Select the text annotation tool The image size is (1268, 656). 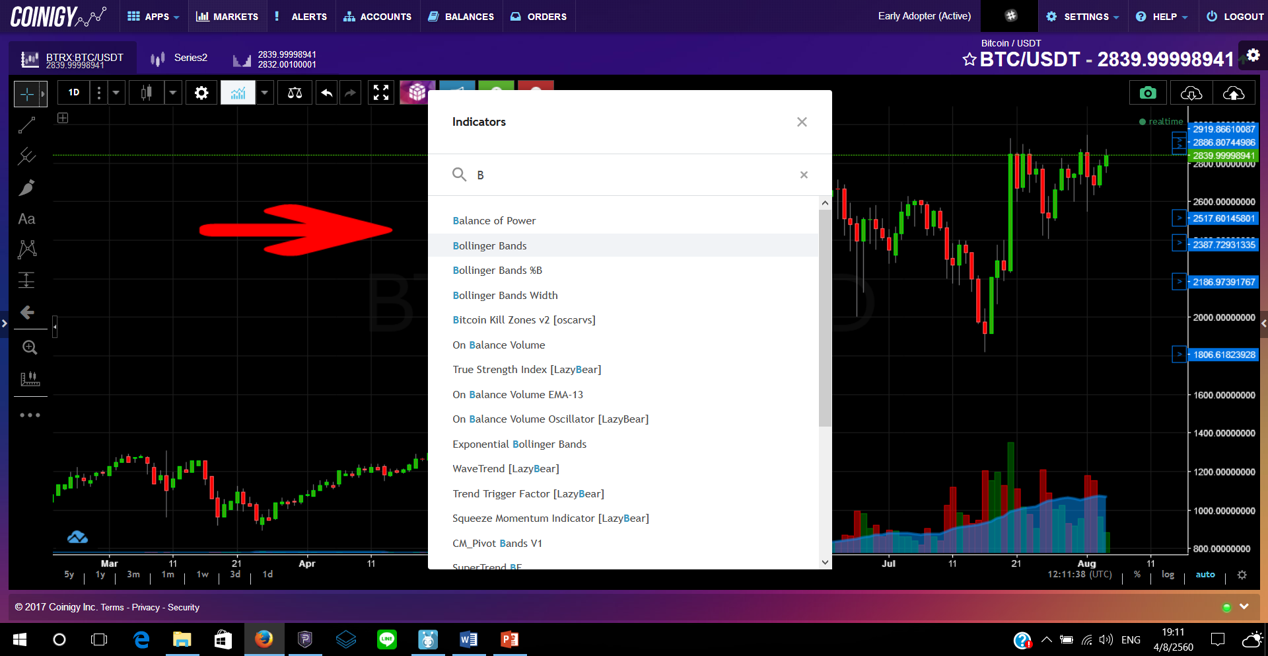point(27,219)
